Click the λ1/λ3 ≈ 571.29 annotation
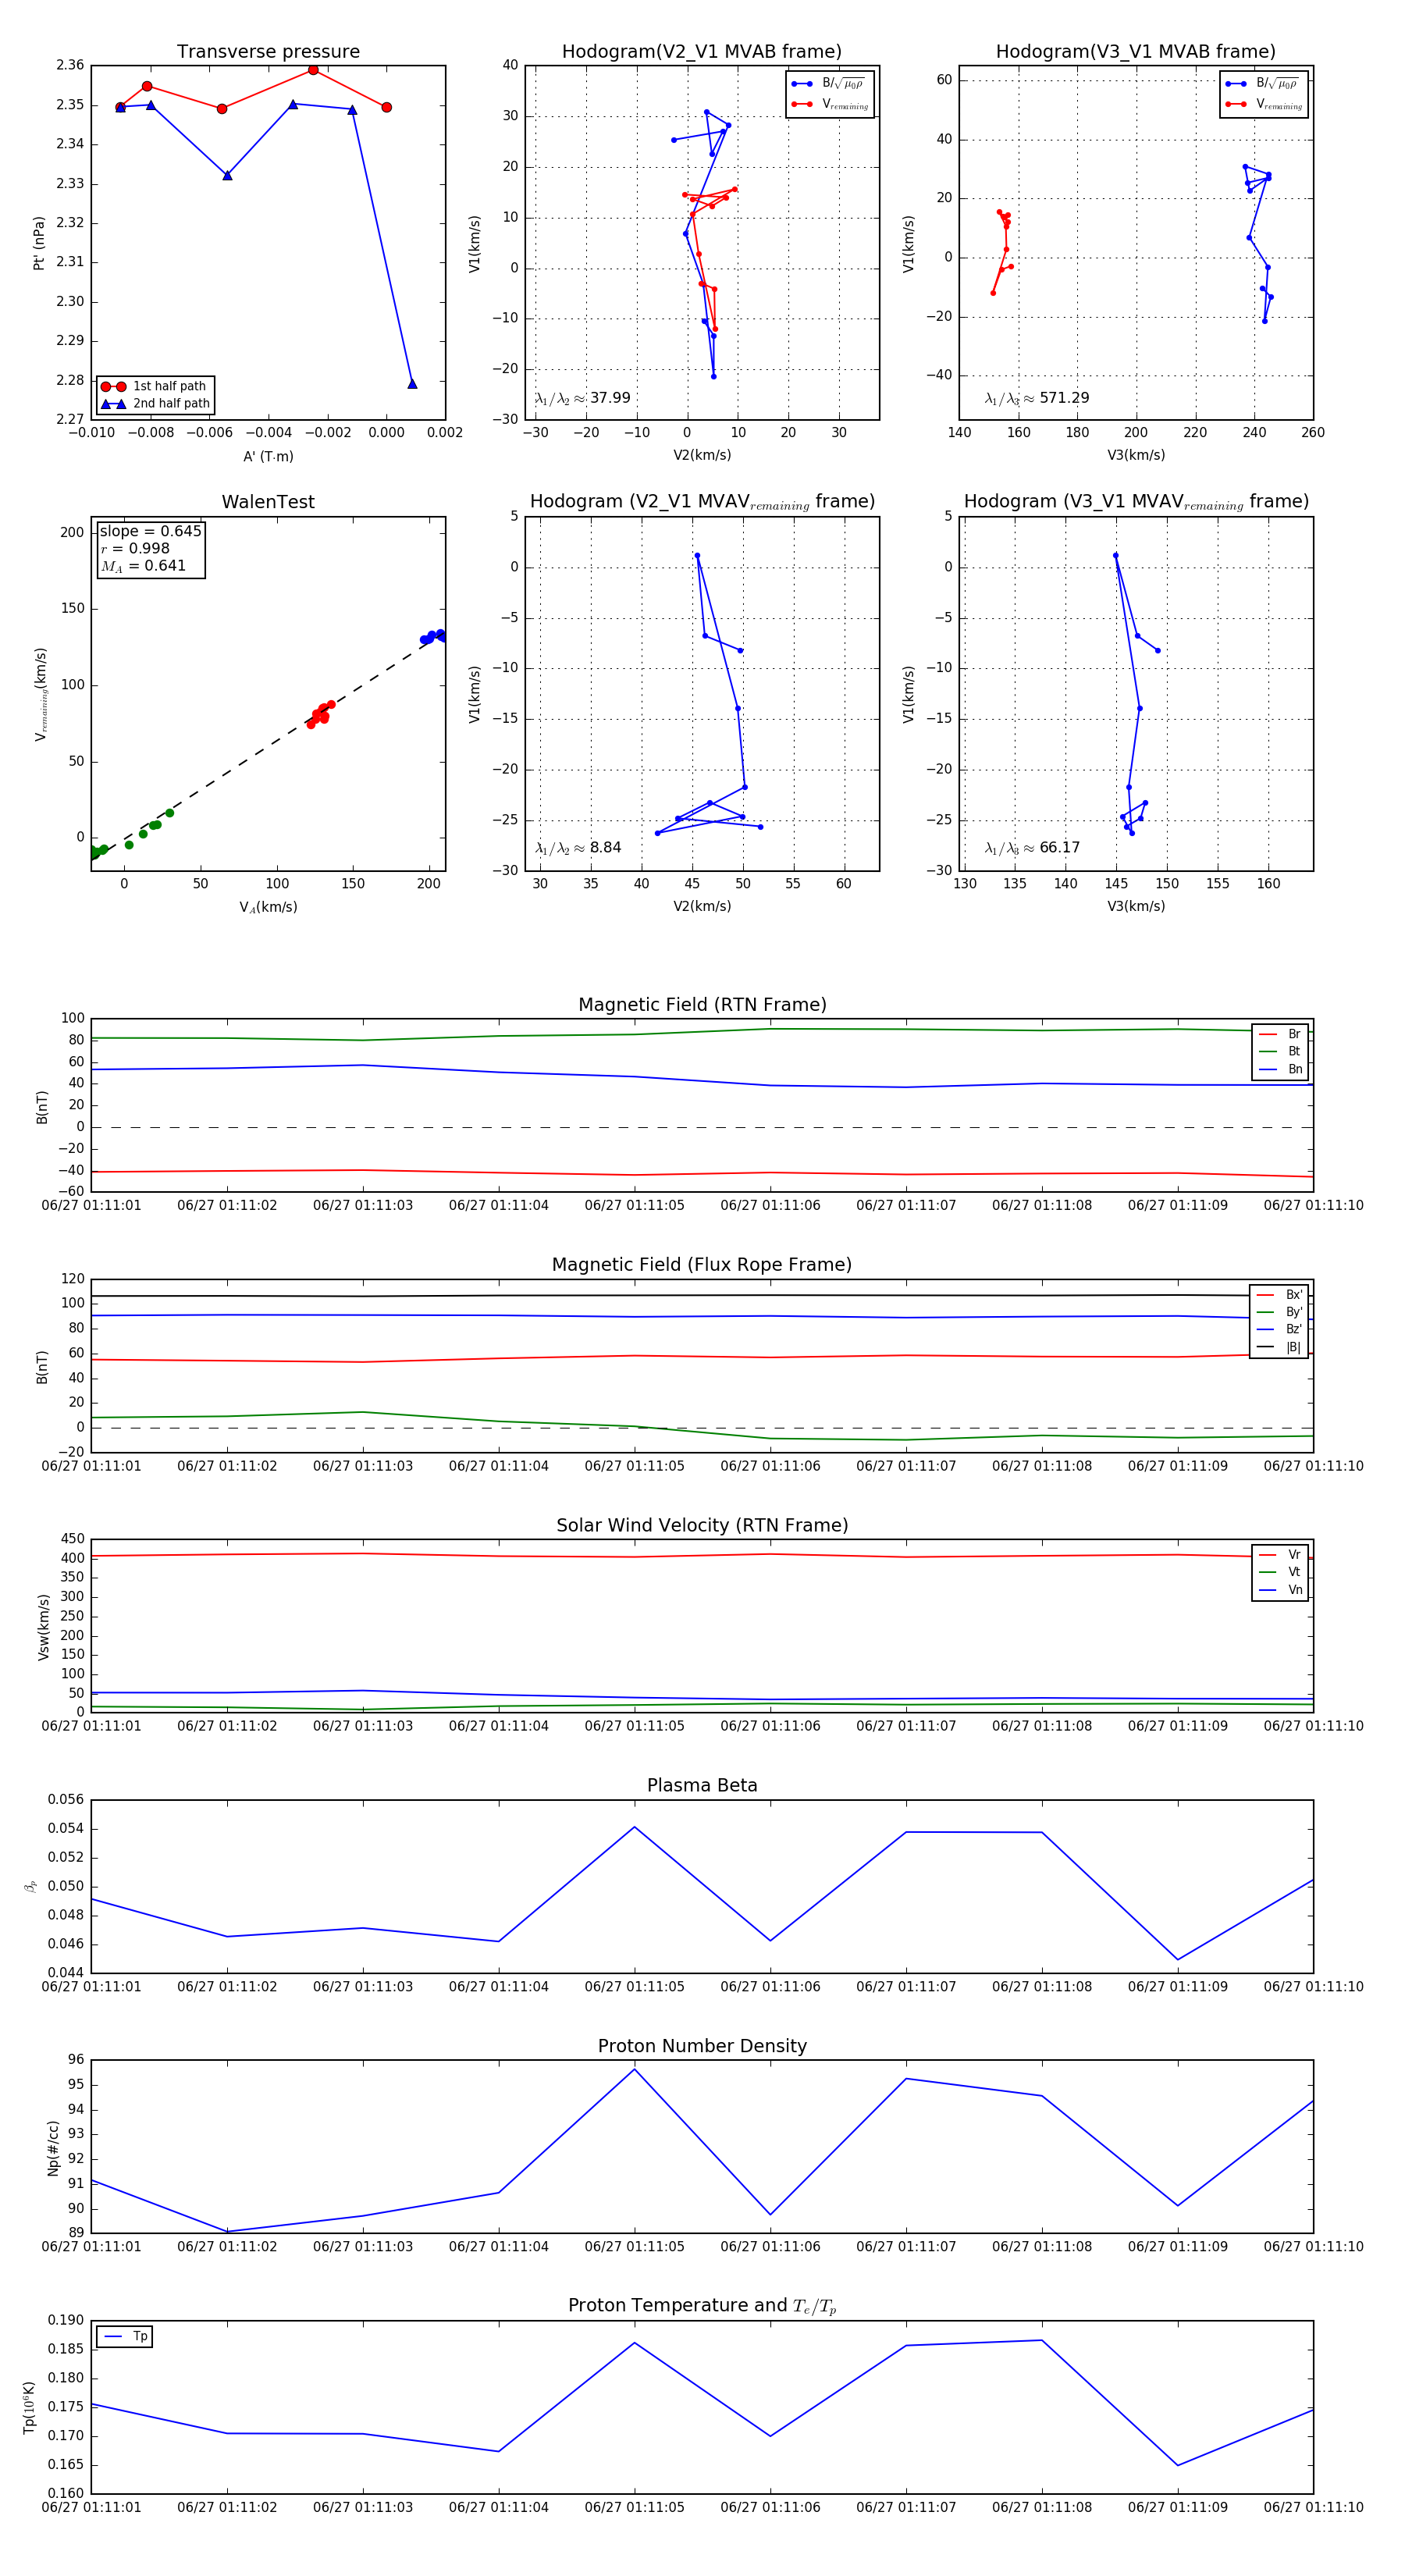The image size is (1405, 2576). [x=1036, y=398]
